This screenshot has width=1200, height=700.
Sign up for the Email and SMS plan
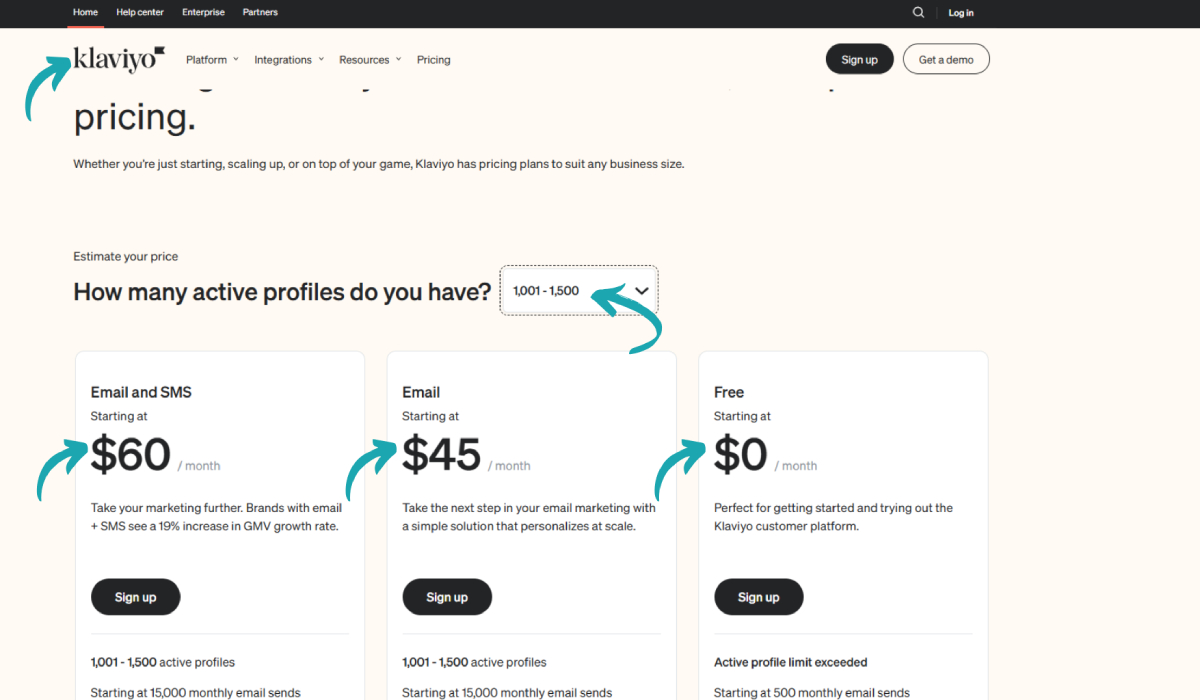click(136, 597)
